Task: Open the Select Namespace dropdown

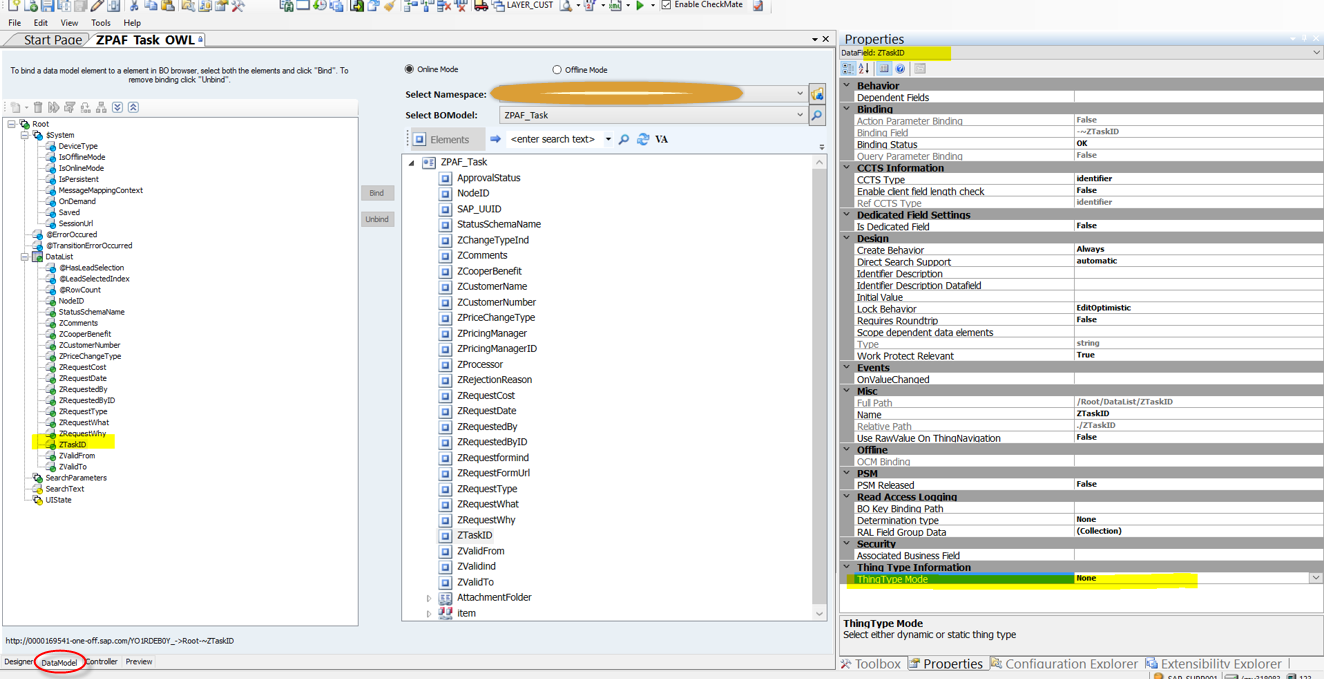Action: [x=799, y=94]
